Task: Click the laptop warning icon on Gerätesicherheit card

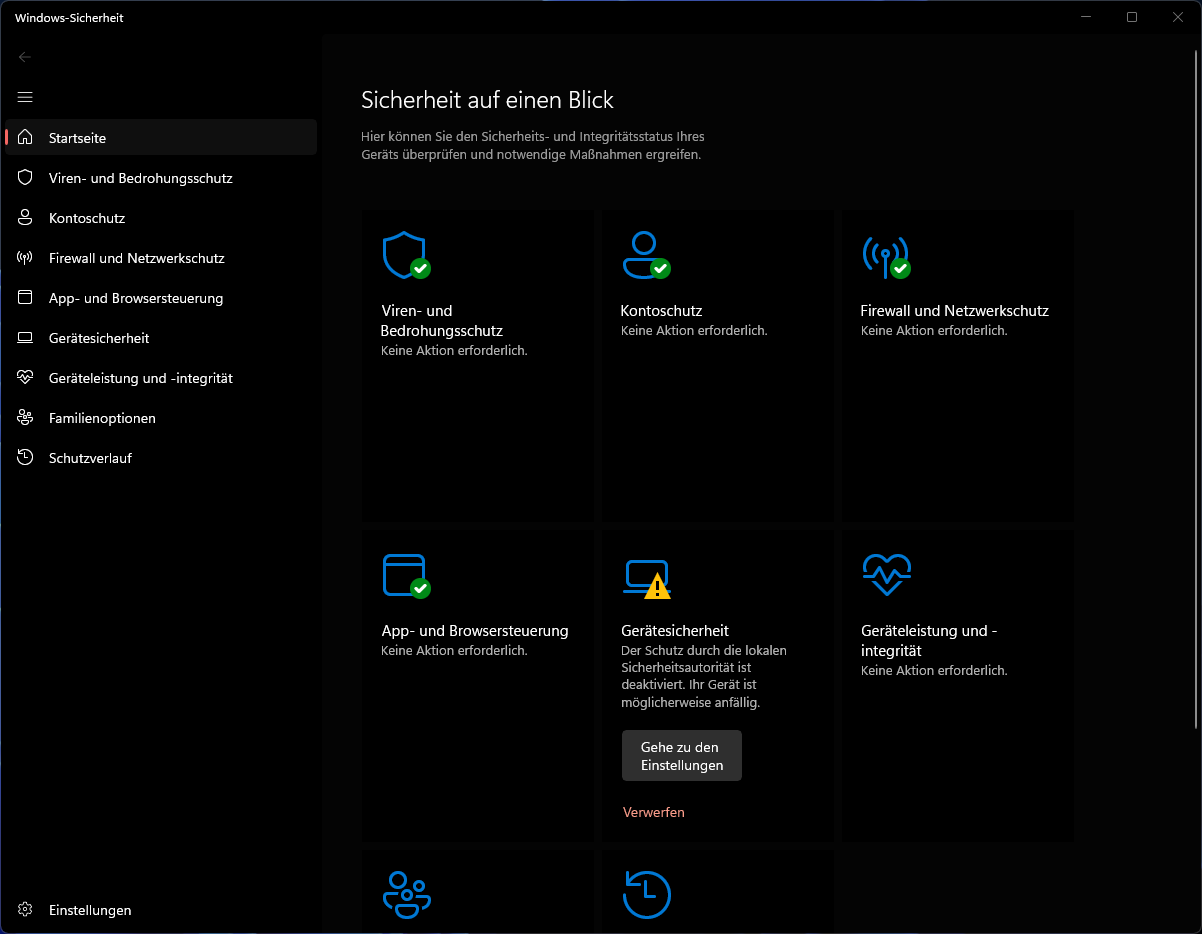Action: [x=647, y=579]
